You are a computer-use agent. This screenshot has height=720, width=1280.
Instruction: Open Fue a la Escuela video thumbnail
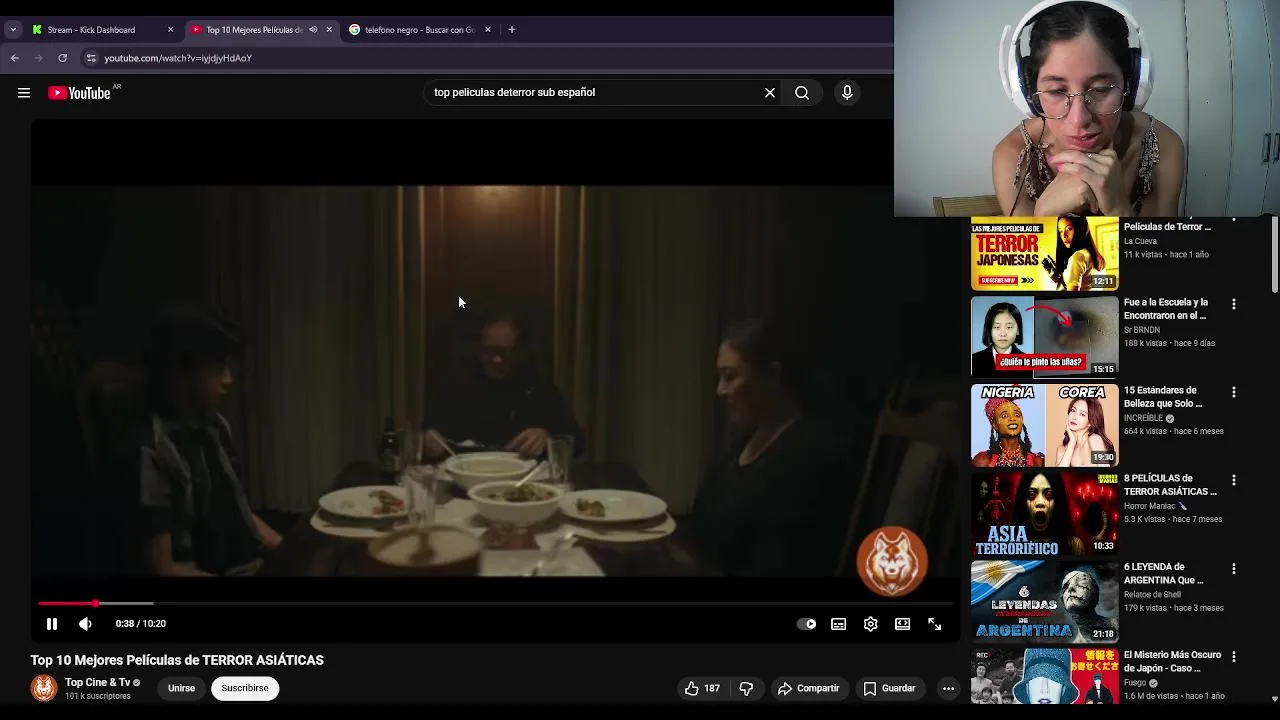(x=1045, y=336)
